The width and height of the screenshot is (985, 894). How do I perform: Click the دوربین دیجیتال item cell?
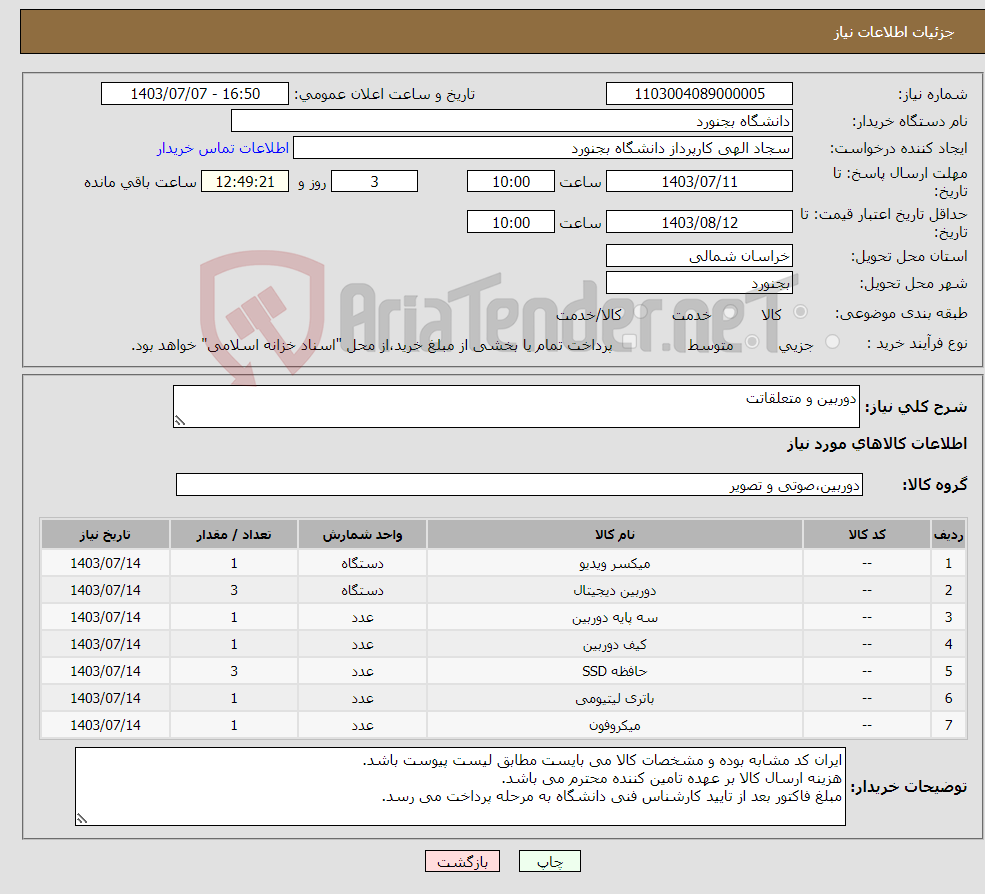pos(615,590)
